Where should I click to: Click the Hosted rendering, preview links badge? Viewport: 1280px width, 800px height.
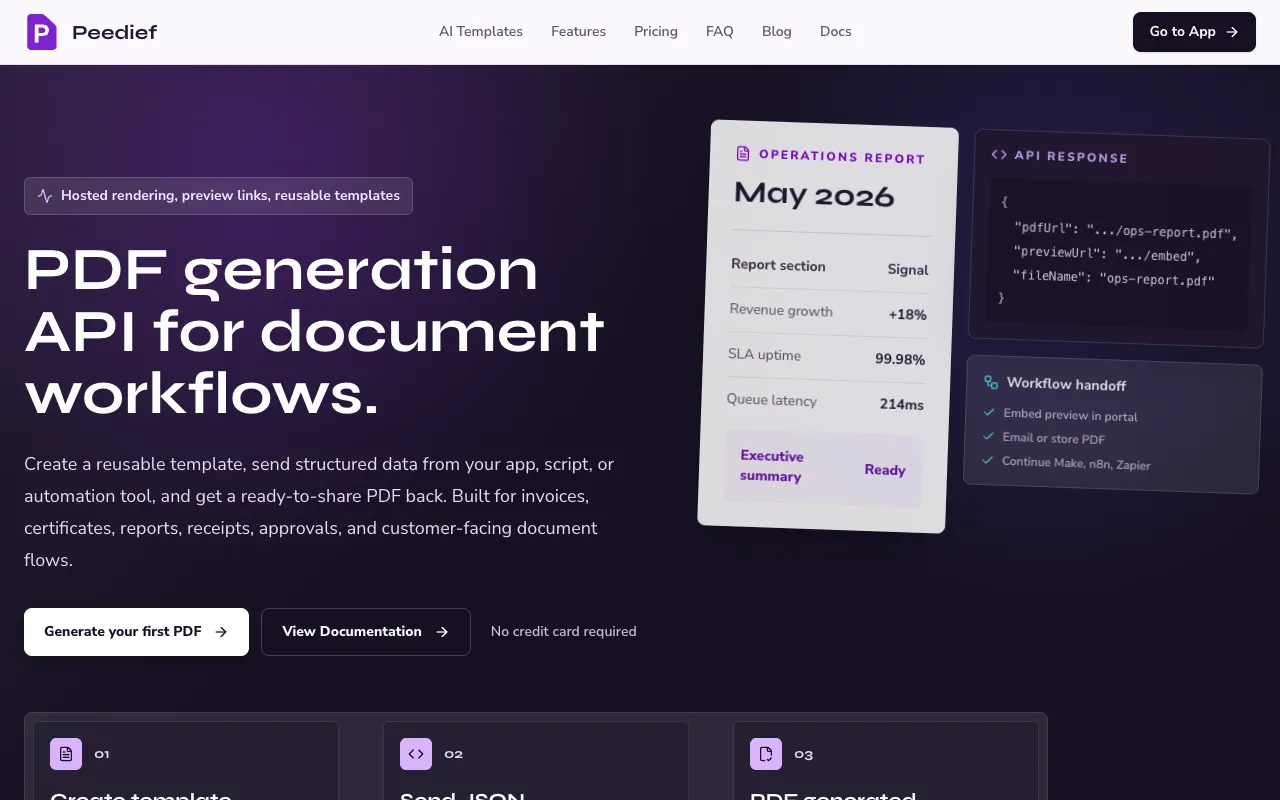pos(218,196)
